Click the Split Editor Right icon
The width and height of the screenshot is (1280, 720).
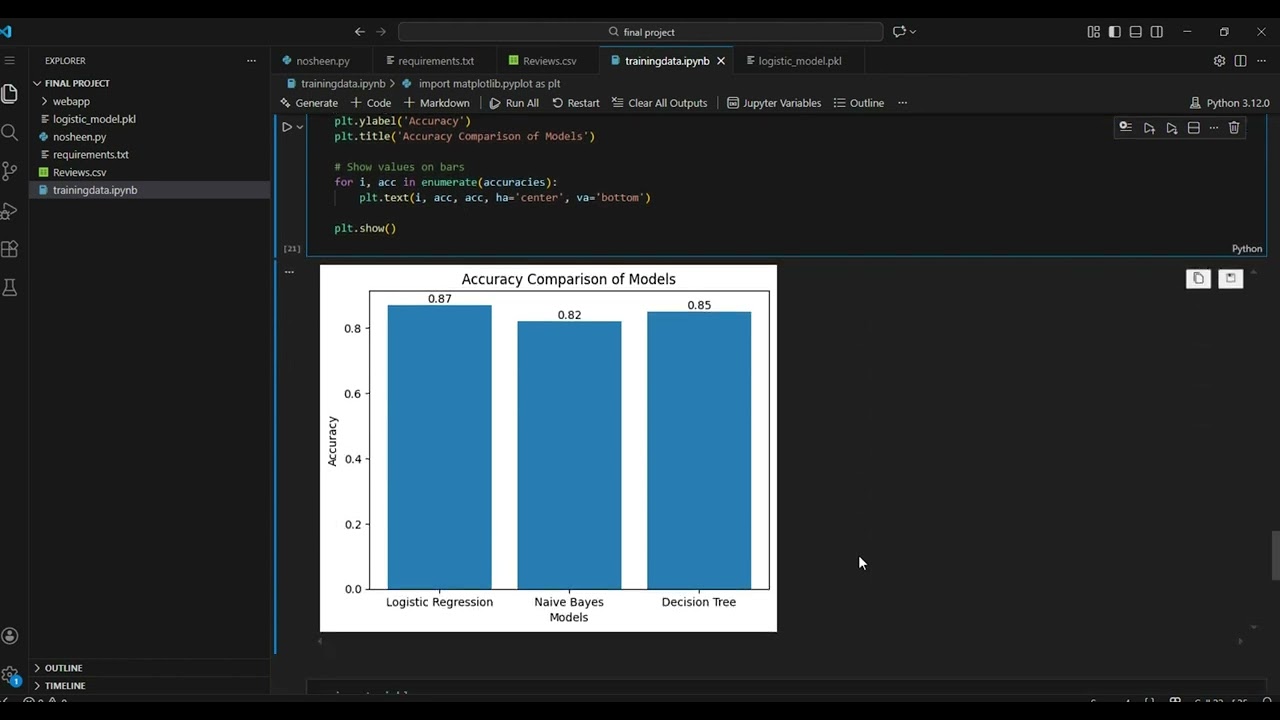(1240, 61)
